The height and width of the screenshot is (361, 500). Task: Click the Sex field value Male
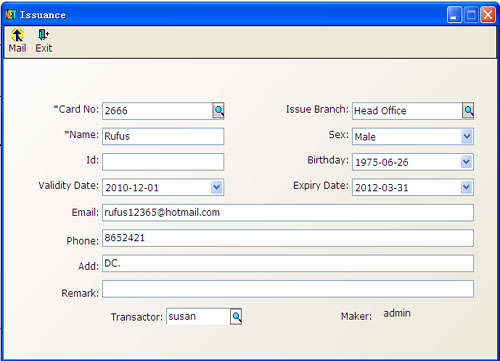coord(365,137)
